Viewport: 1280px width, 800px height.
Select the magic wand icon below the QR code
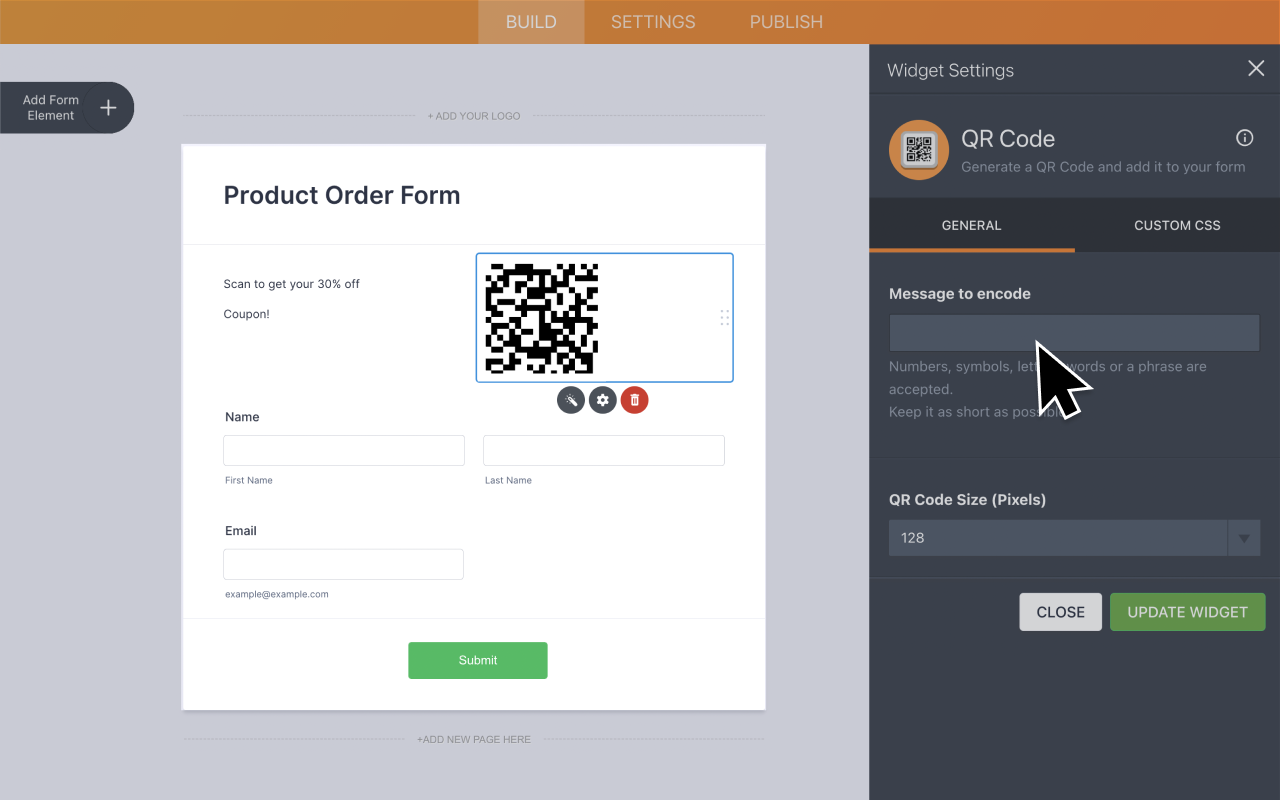click(x=570, y=399)
